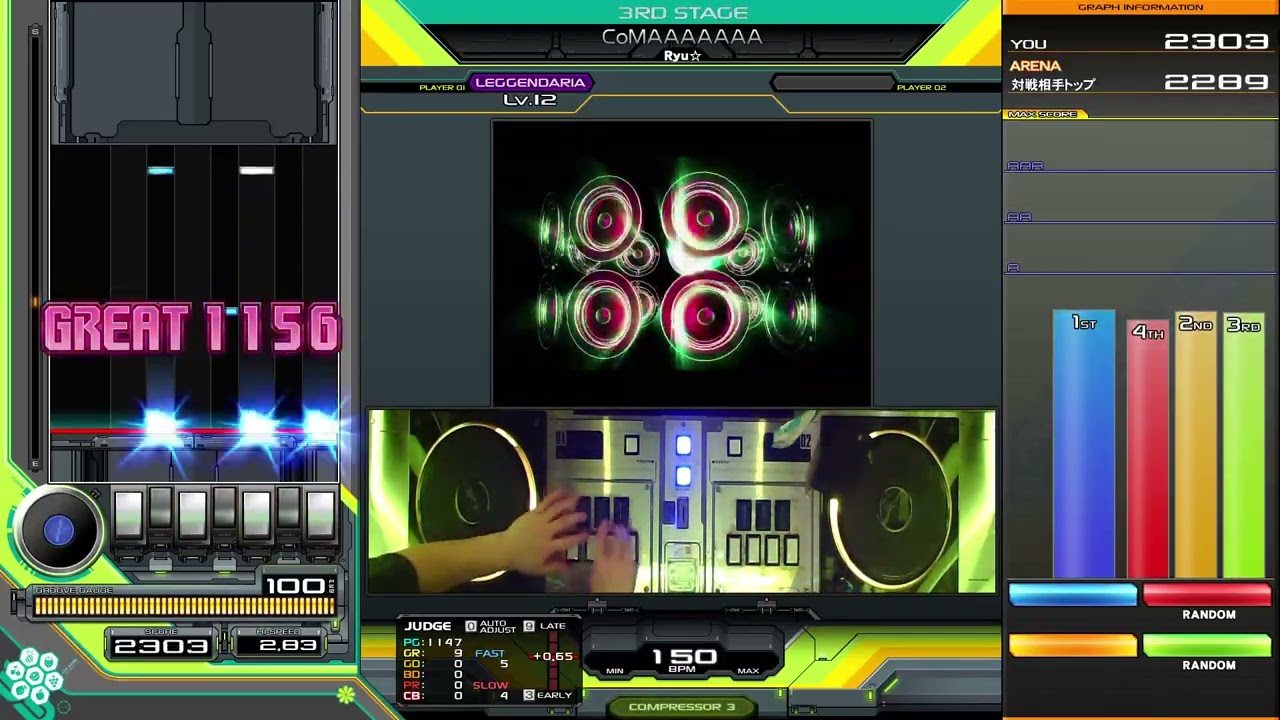Click the PLAYER 01 label
The image size is (1280, 720).
tap(442, 88)
